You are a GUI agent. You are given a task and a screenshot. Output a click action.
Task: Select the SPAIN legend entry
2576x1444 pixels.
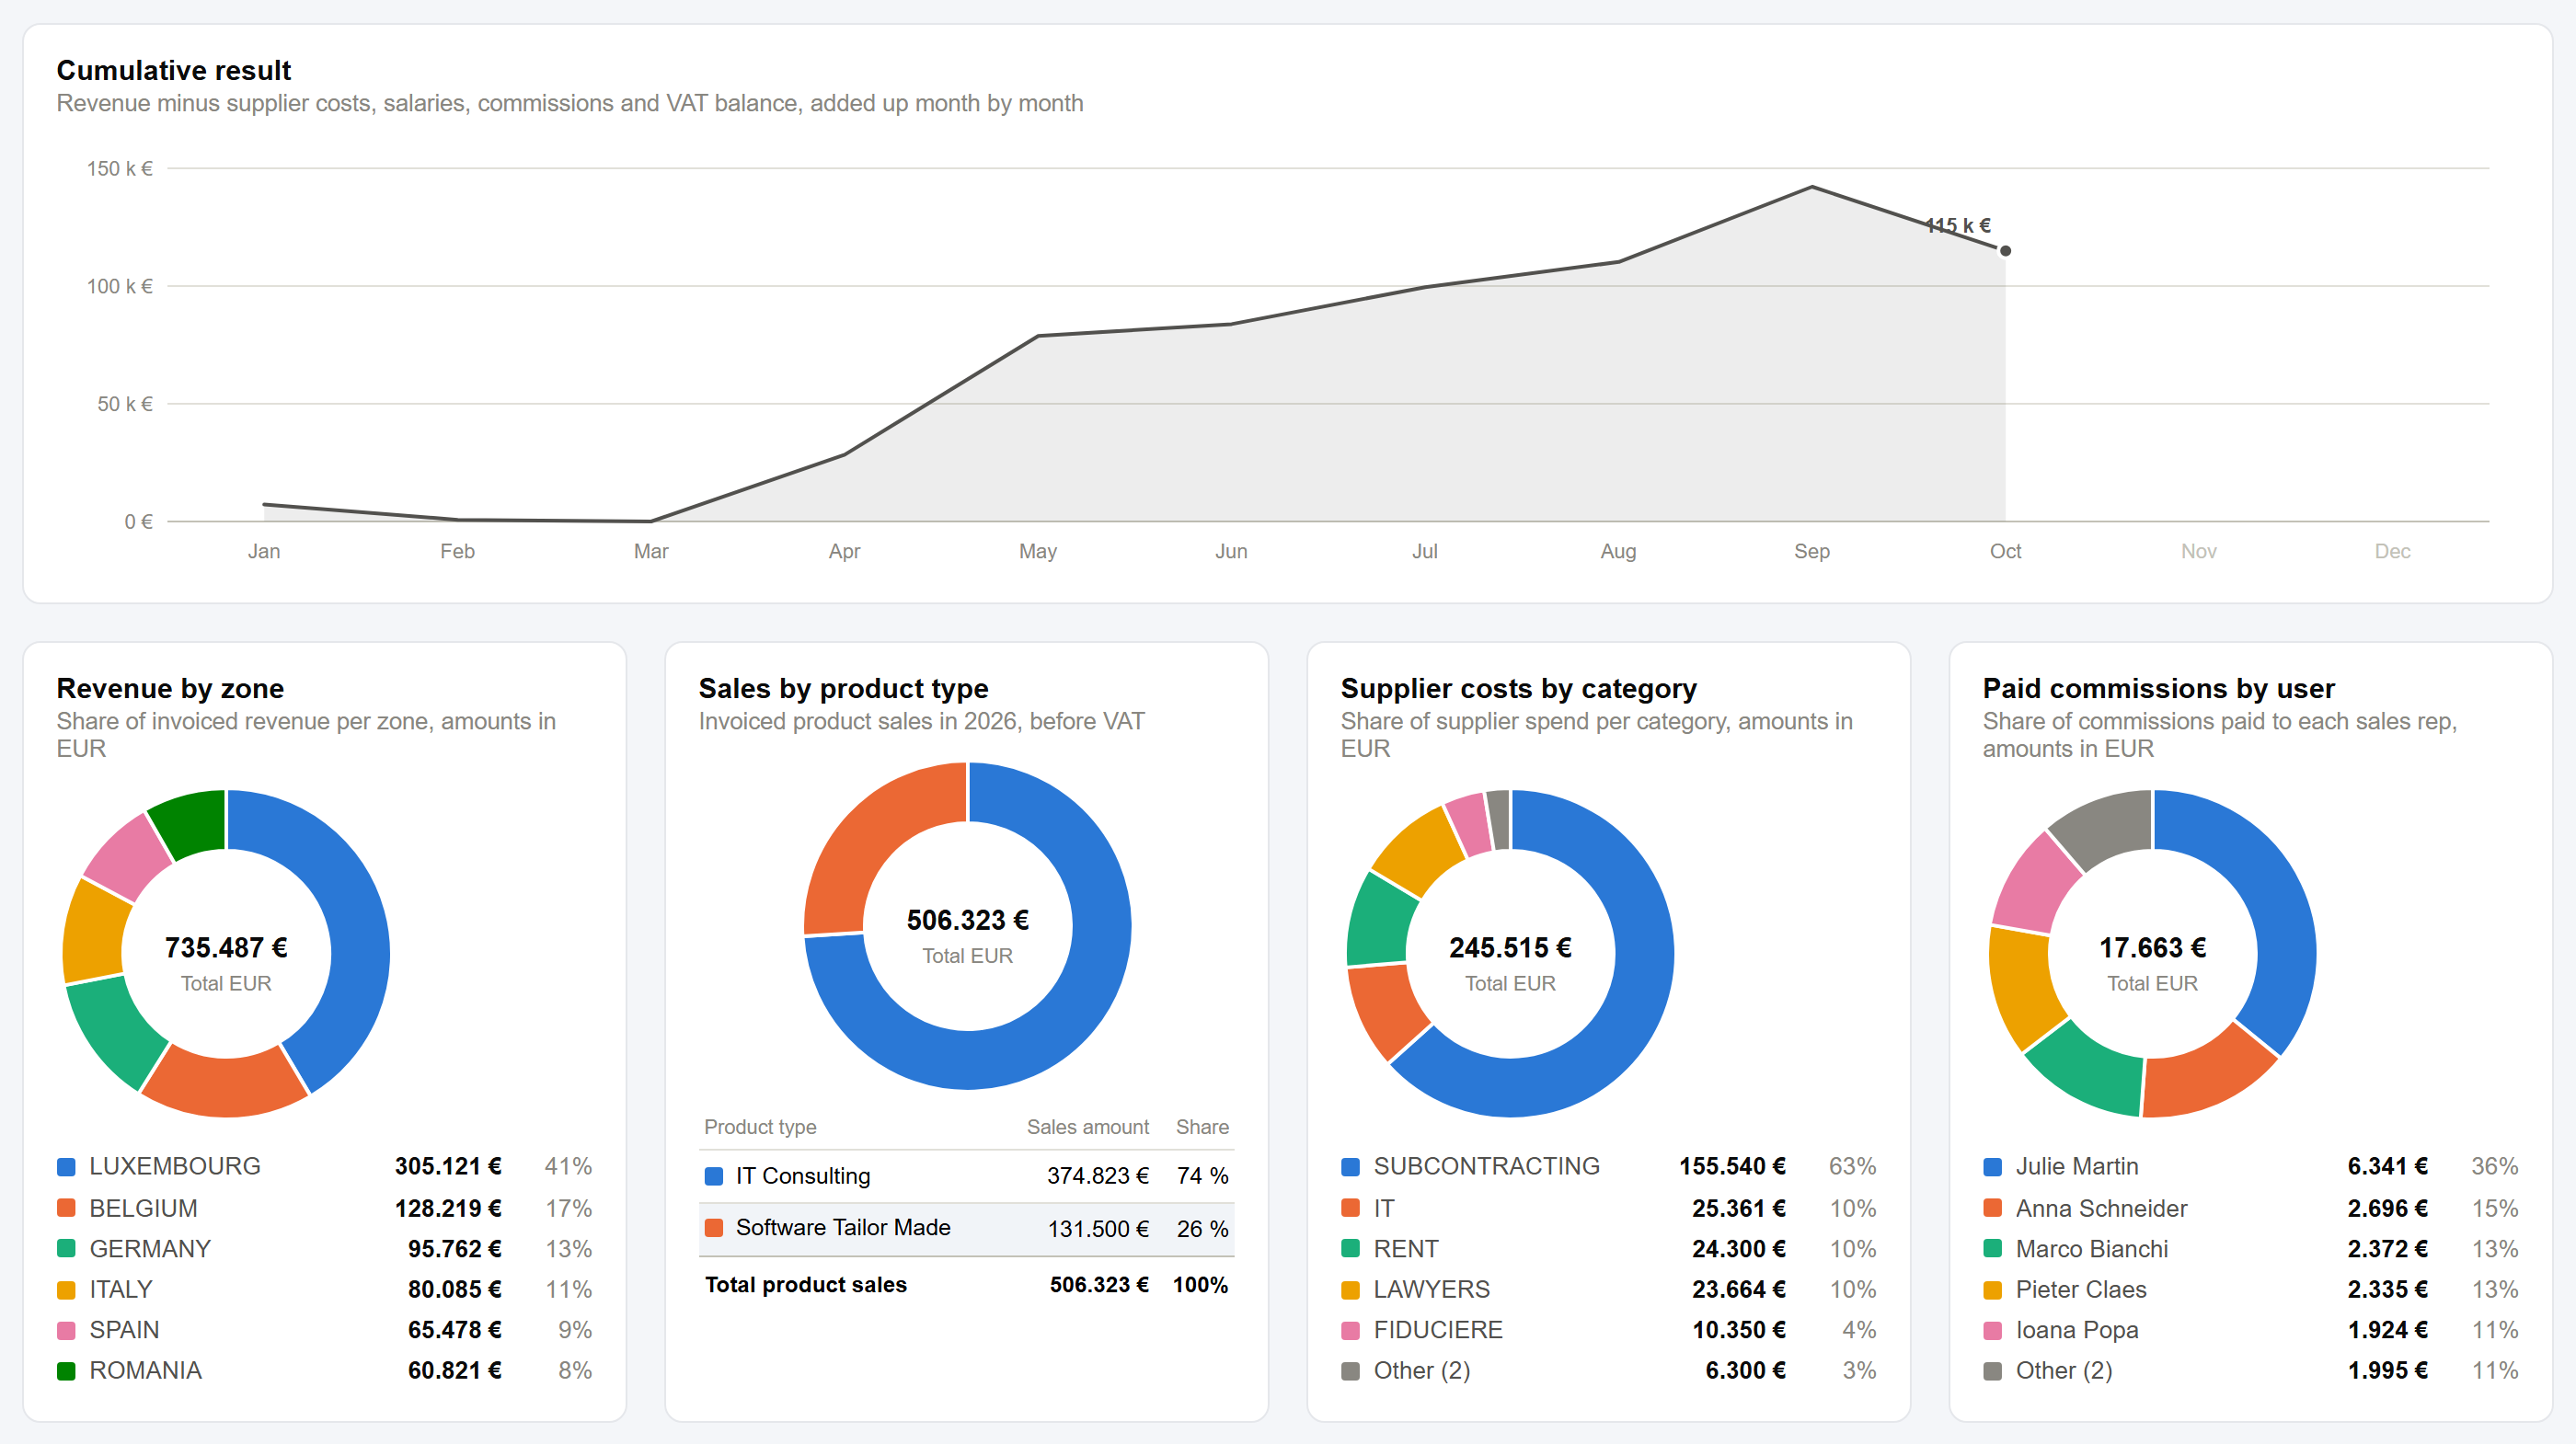[x=324, y=1330]
